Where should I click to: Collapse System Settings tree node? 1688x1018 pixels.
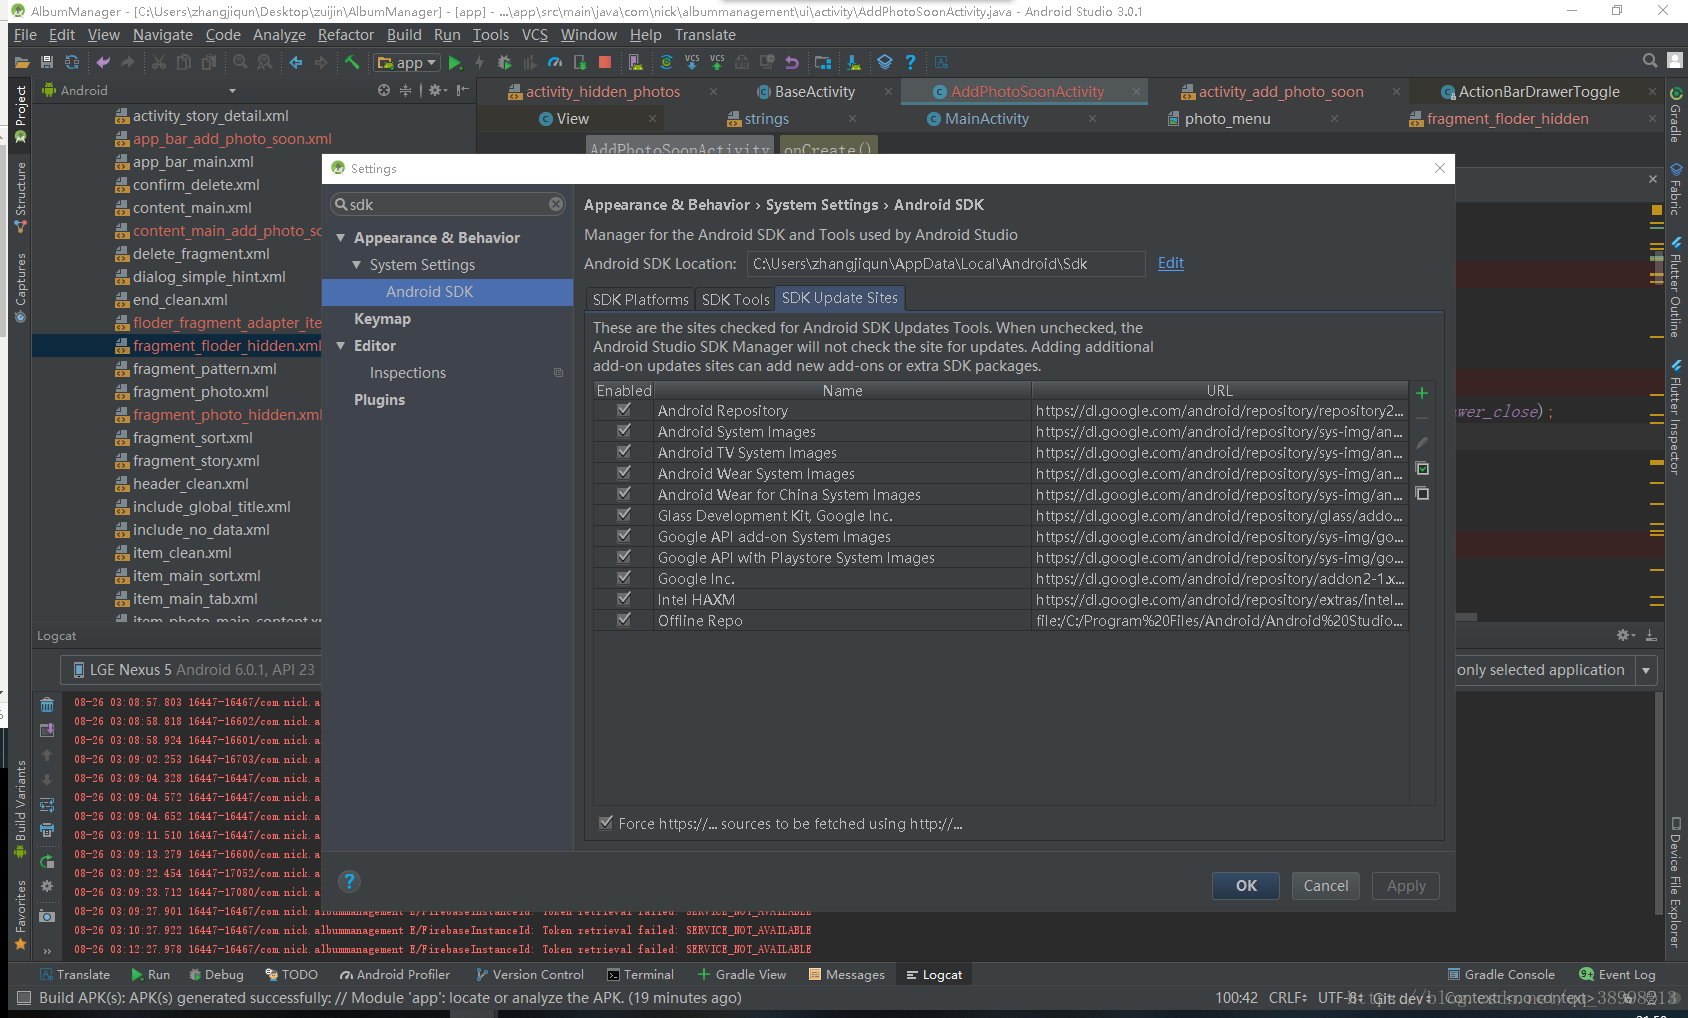357,265
